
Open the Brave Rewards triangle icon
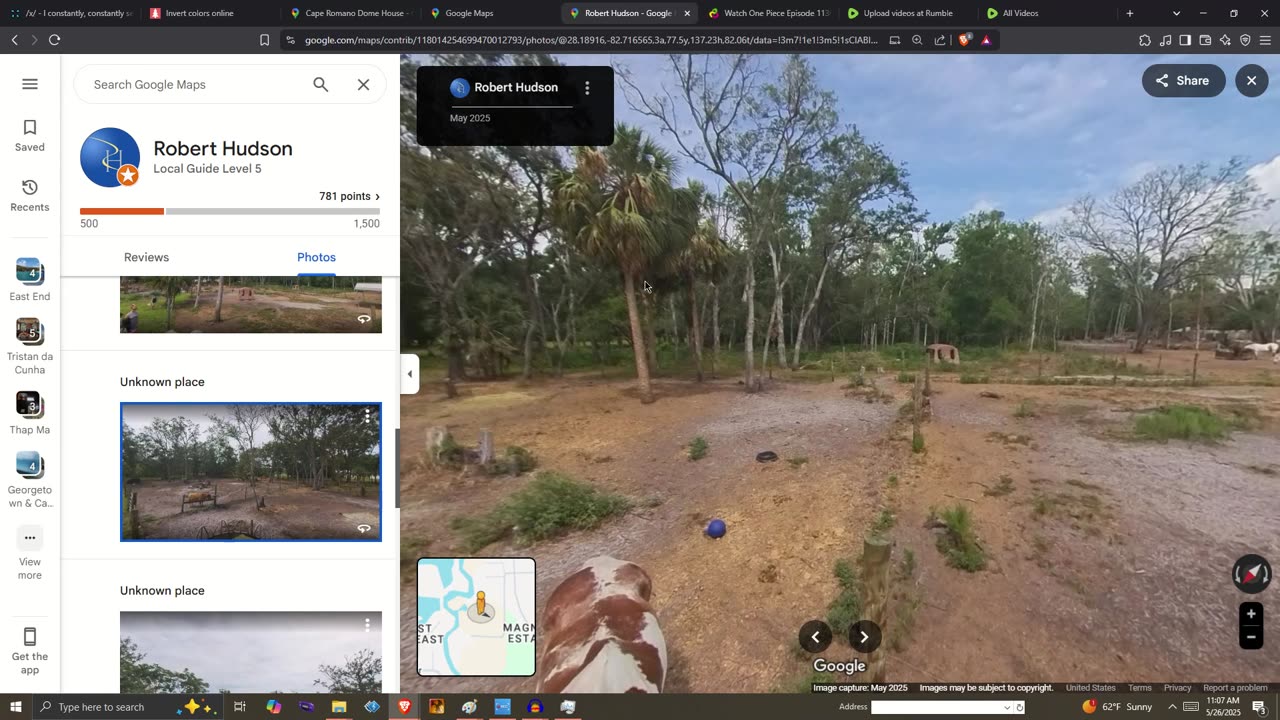point(986,40)
